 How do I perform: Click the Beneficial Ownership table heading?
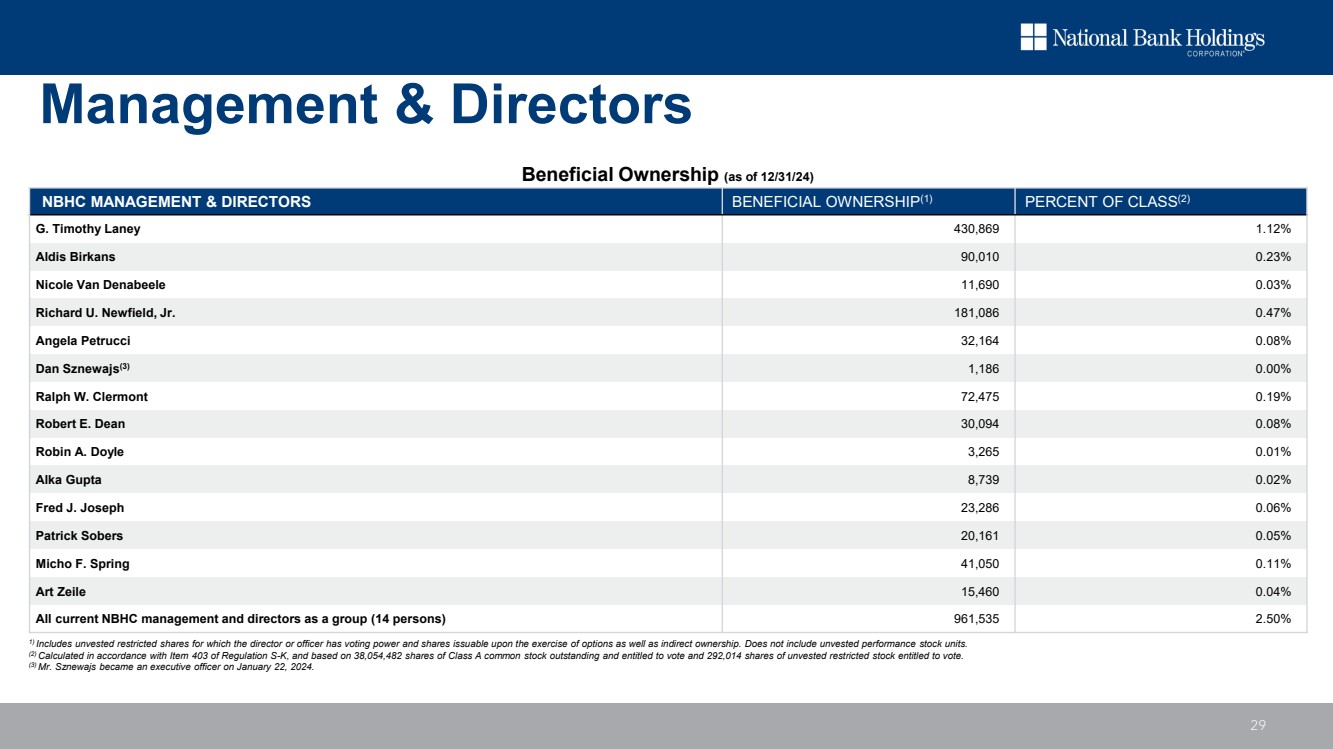tap(669, 175)
